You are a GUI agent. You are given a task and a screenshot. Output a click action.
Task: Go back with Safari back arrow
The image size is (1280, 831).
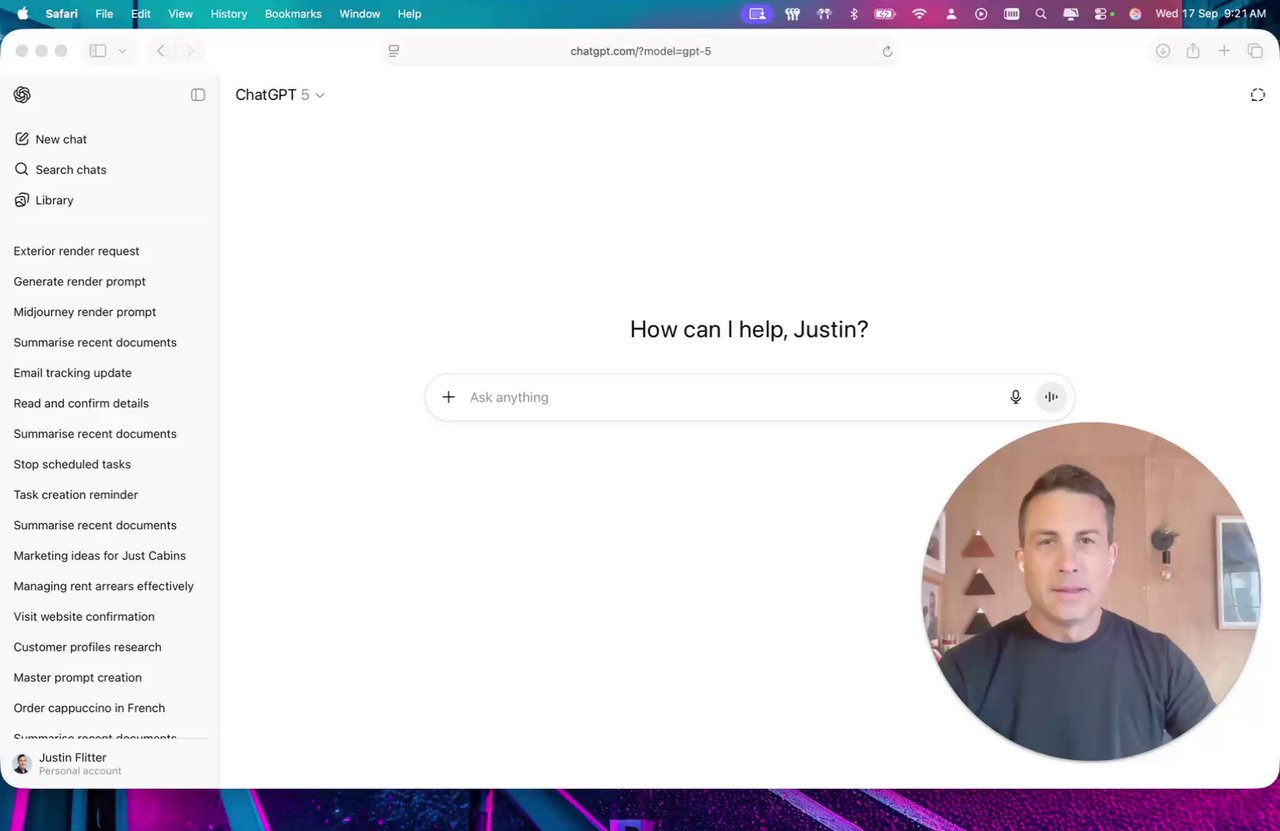pyautogui.click(x=161, y=51)
